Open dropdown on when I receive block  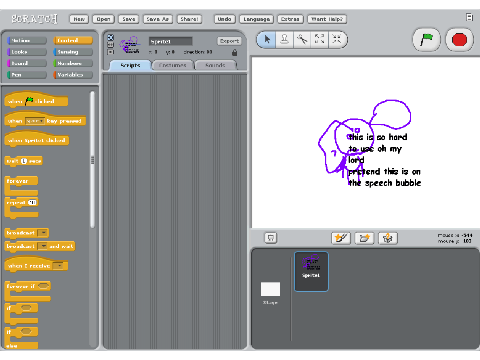pos(58,266)
